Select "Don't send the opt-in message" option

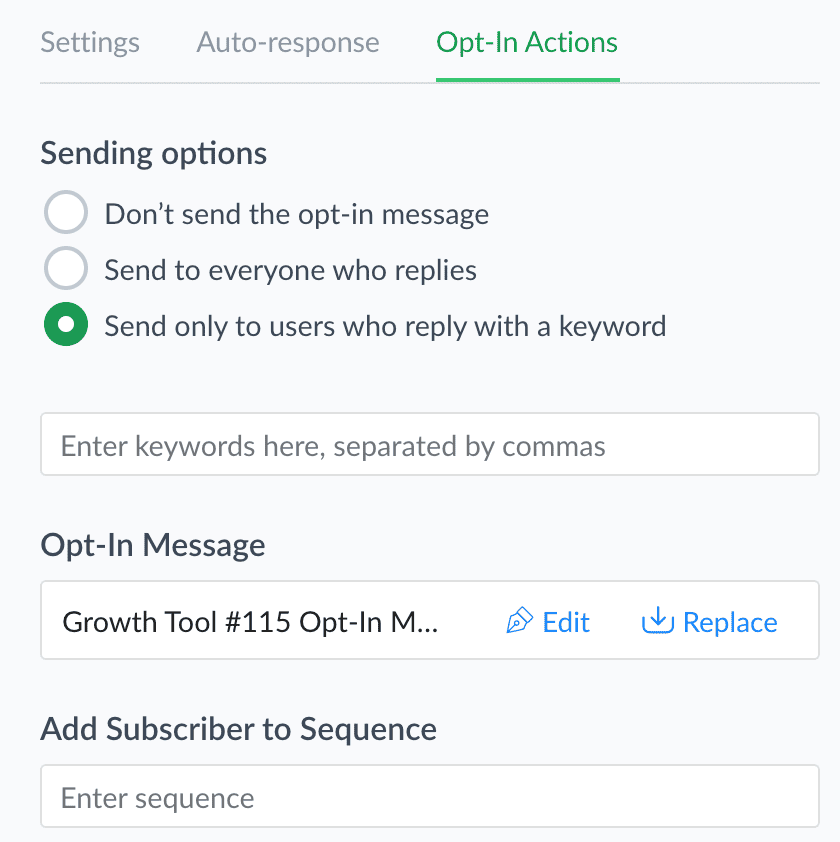(296, 213)
